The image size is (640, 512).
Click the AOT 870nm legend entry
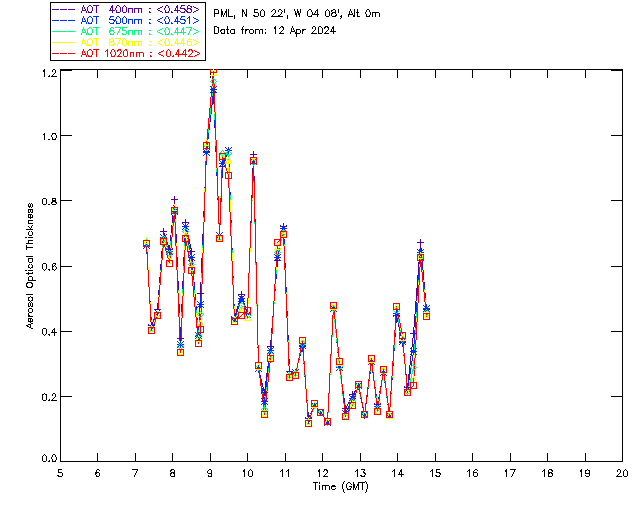point(127,42)
